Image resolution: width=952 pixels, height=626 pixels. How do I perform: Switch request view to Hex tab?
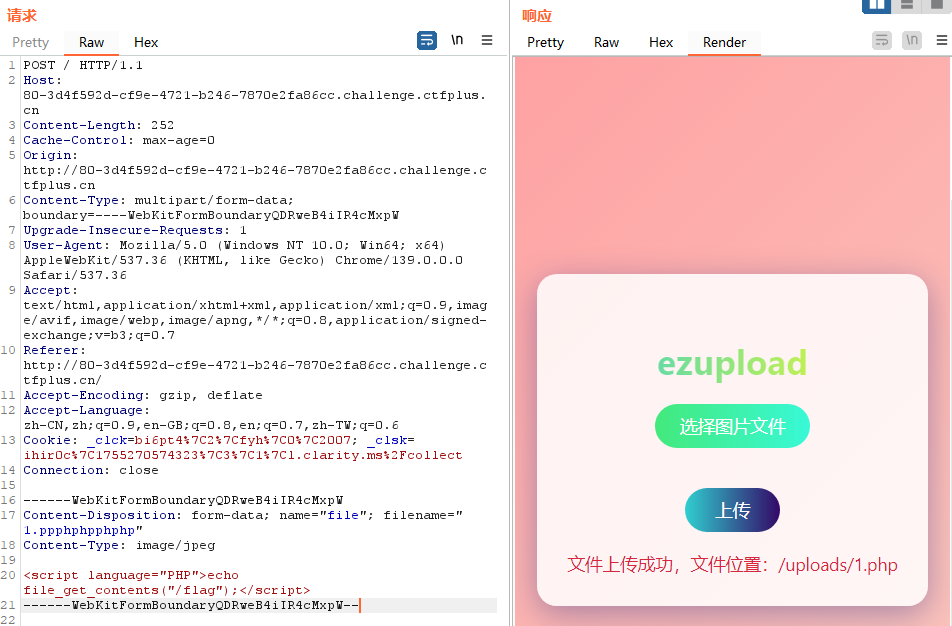point(146,43)
